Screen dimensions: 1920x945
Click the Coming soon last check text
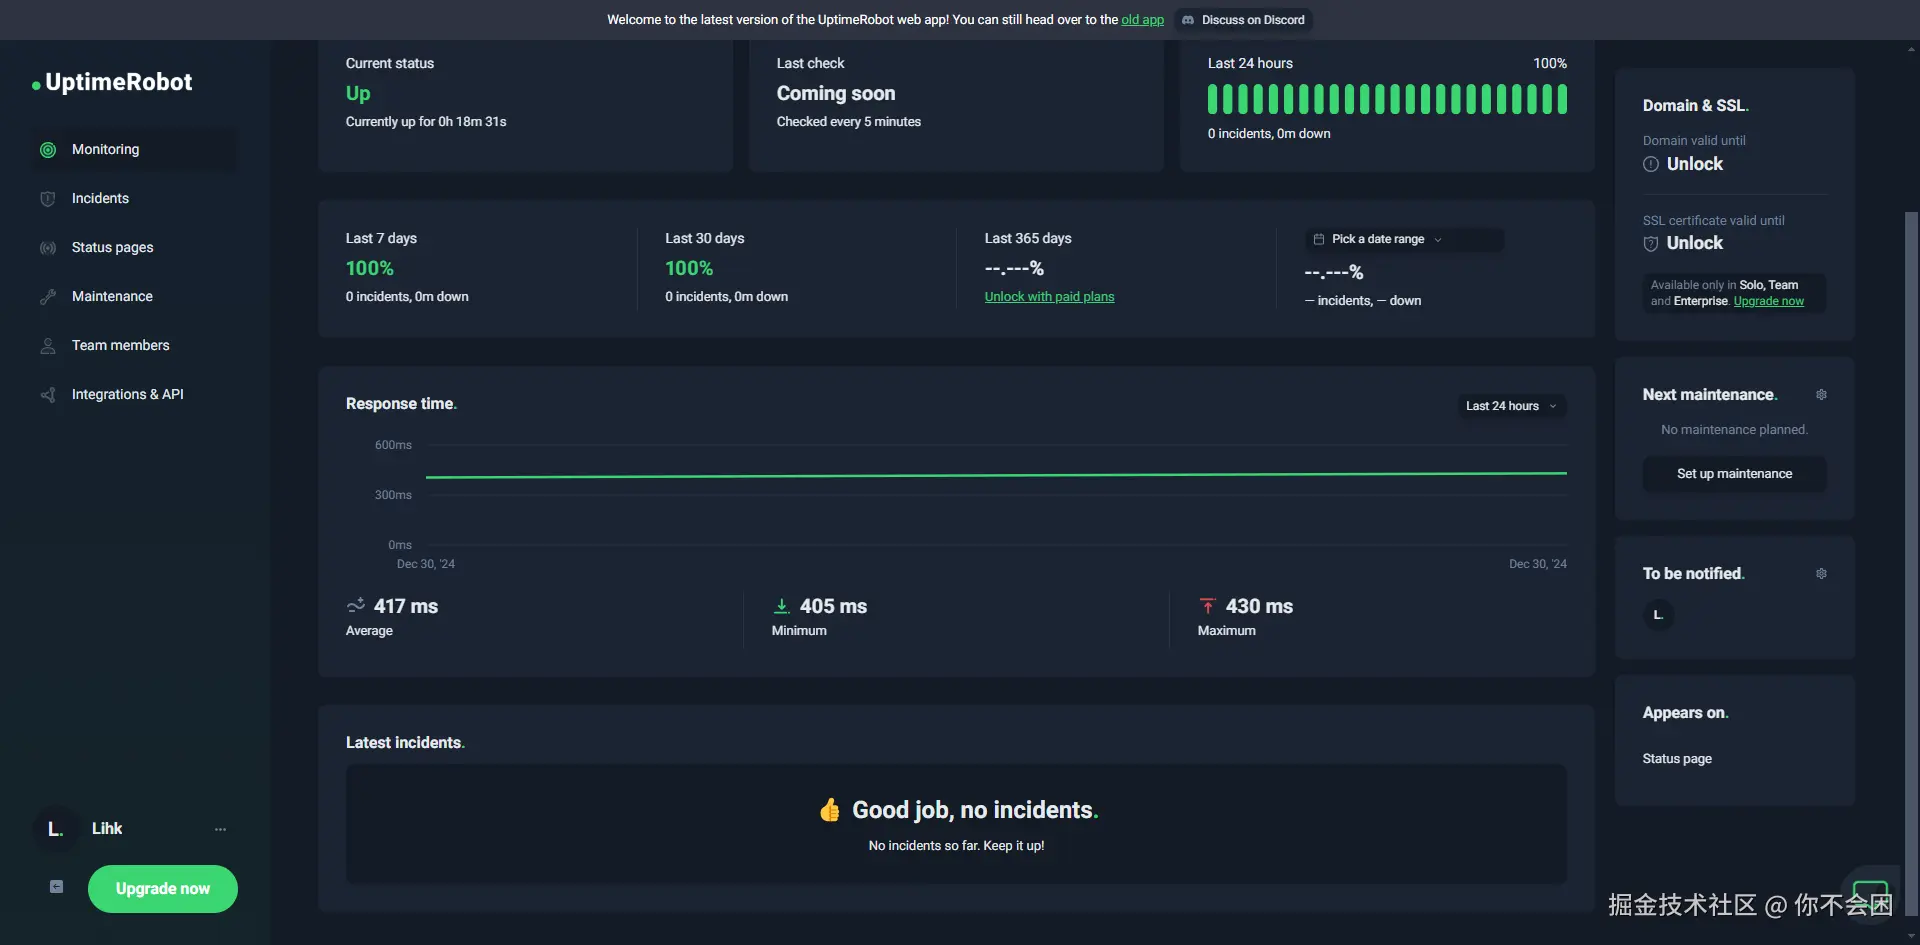click(836, 93)
